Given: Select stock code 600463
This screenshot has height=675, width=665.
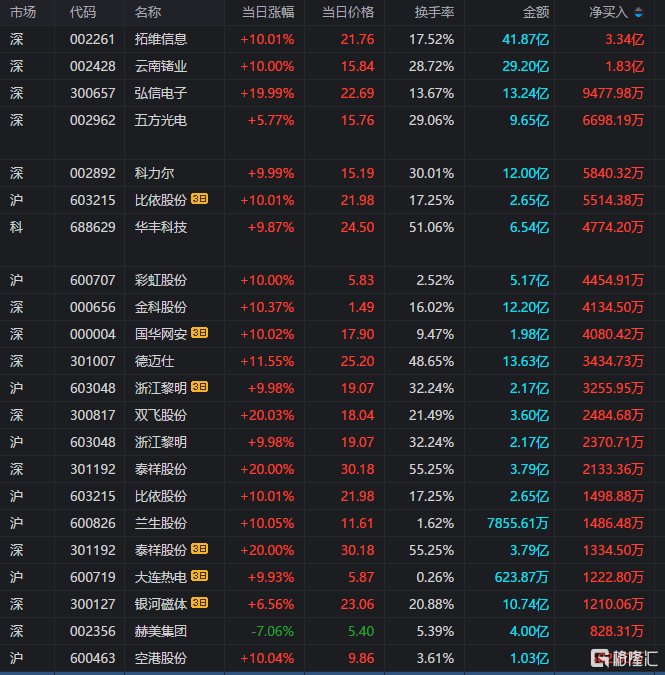Looking at the screenshot, I should pyautogui.click(x=93, y=659).
